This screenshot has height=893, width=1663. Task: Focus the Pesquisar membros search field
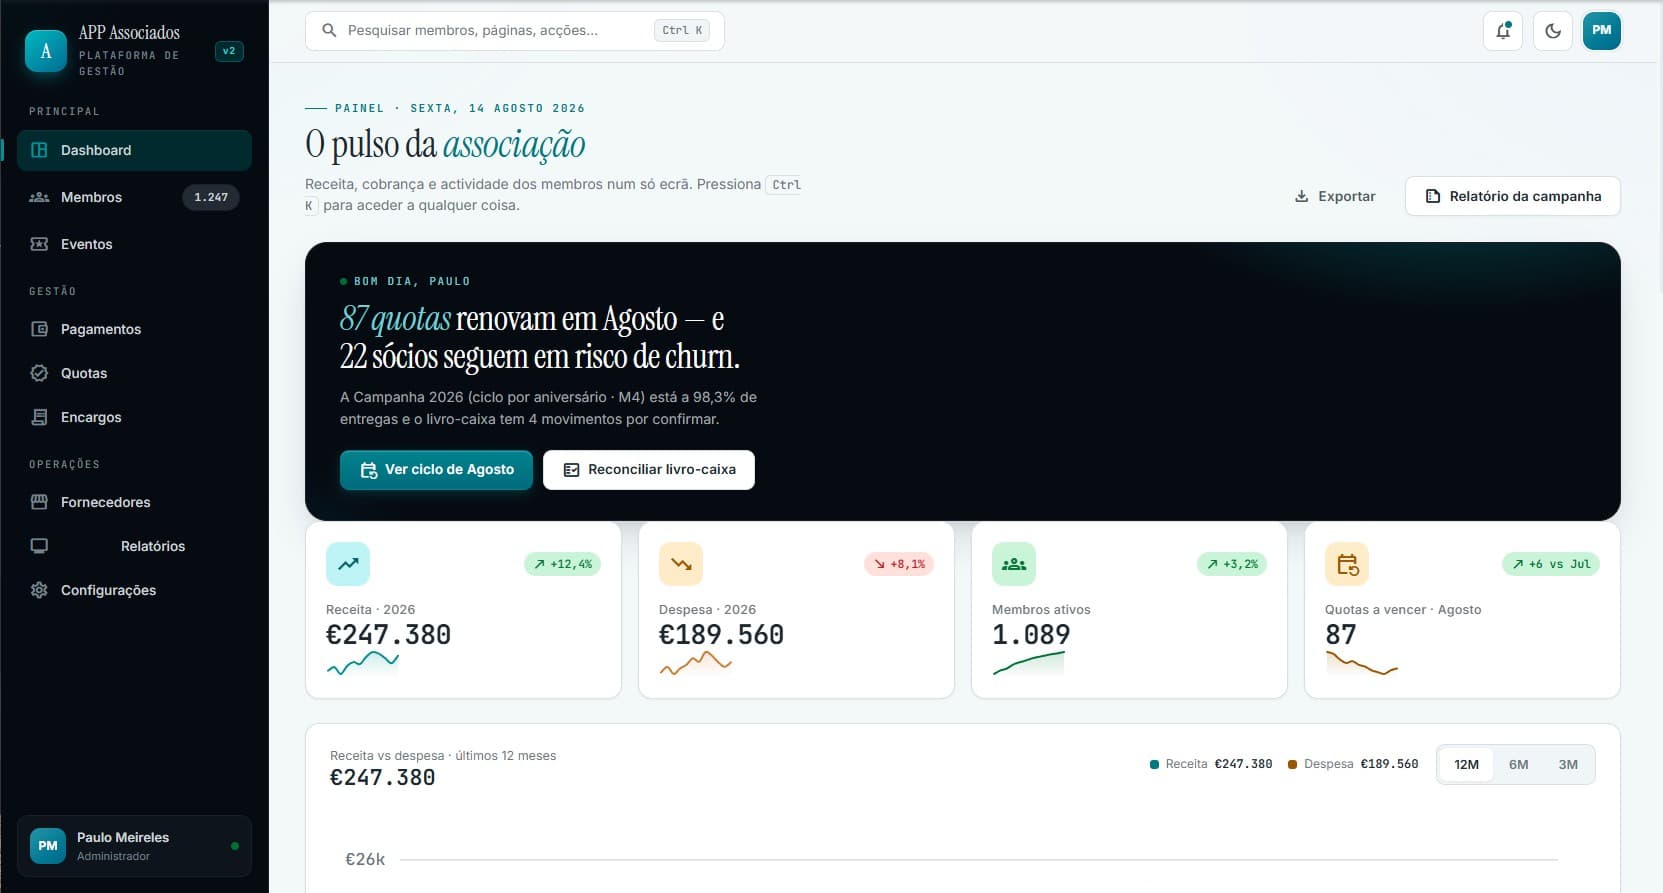514,31
